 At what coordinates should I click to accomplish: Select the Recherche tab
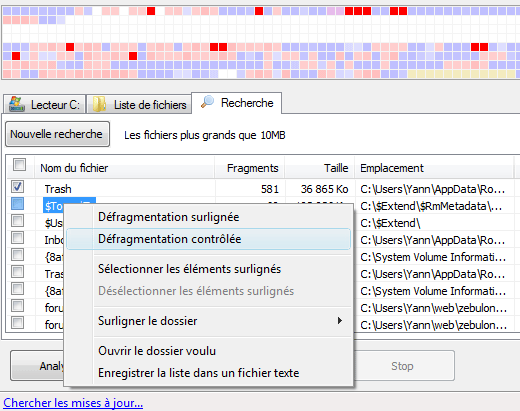[x=237, y=103]
